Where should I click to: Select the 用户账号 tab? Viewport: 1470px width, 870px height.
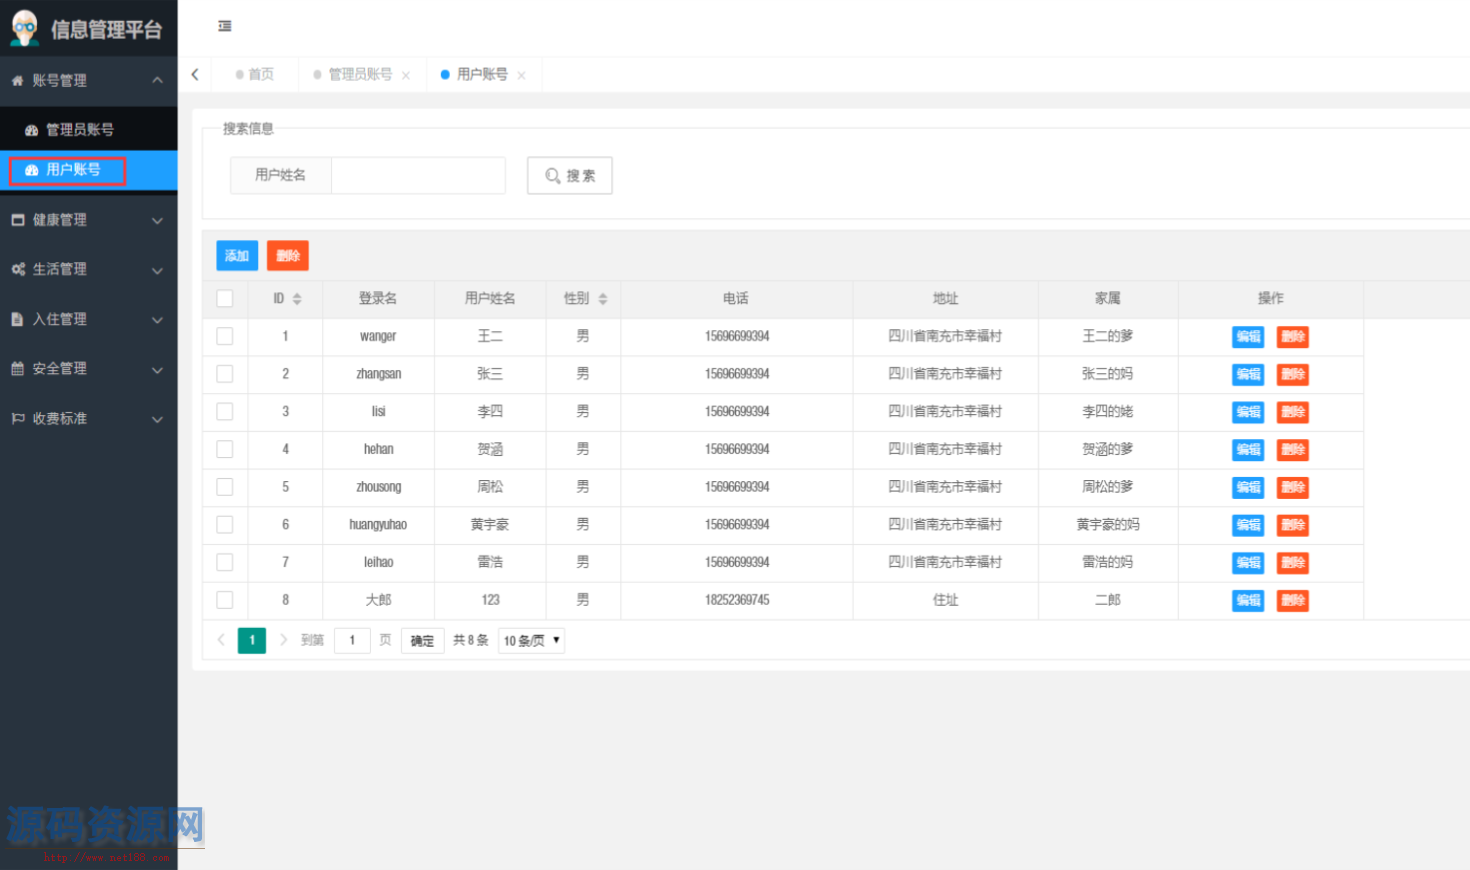[483, 75]
